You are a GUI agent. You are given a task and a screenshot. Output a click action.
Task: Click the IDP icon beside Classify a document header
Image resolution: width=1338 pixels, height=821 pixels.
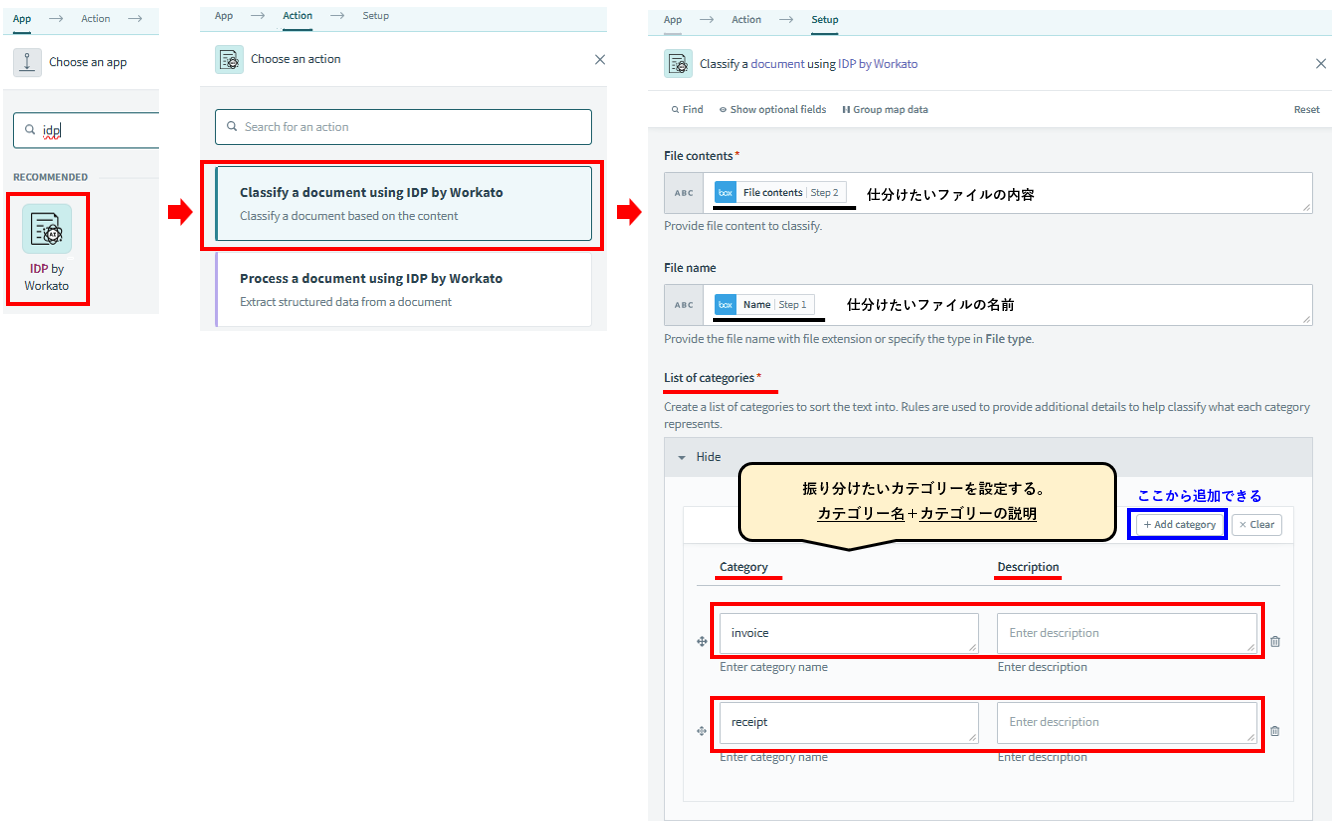pyautogui.click(x=678, y=63)
